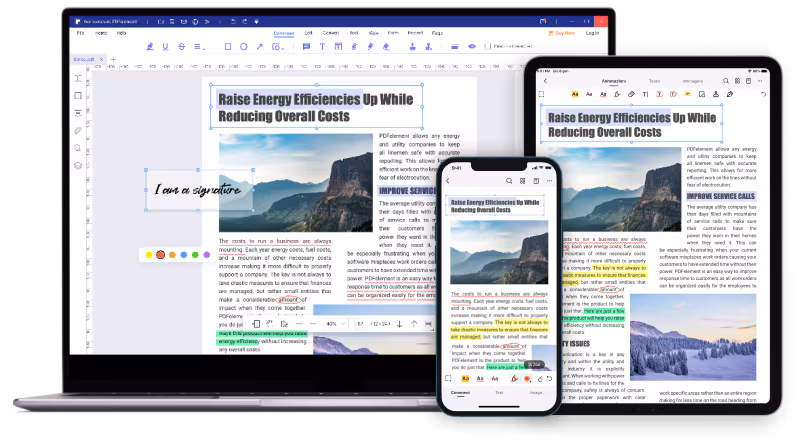Pick the blue color swatch on the laptop
The height and width of the screenshot is (444, 798).
click(x=184, y=255)
